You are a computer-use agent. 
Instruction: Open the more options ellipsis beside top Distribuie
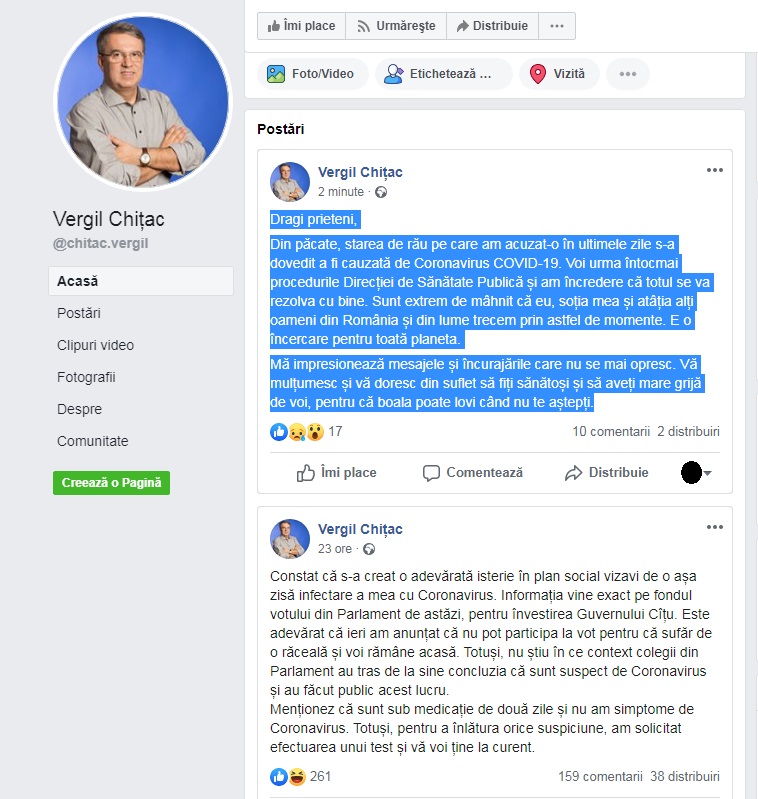pyautogui.click(x=557, y=26)
